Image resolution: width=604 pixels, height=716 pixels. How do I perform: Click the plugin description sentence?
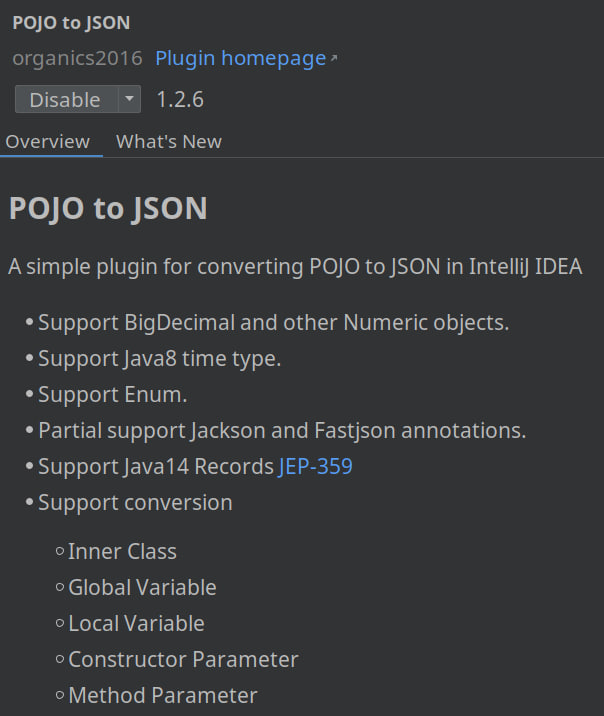point(295,267)
